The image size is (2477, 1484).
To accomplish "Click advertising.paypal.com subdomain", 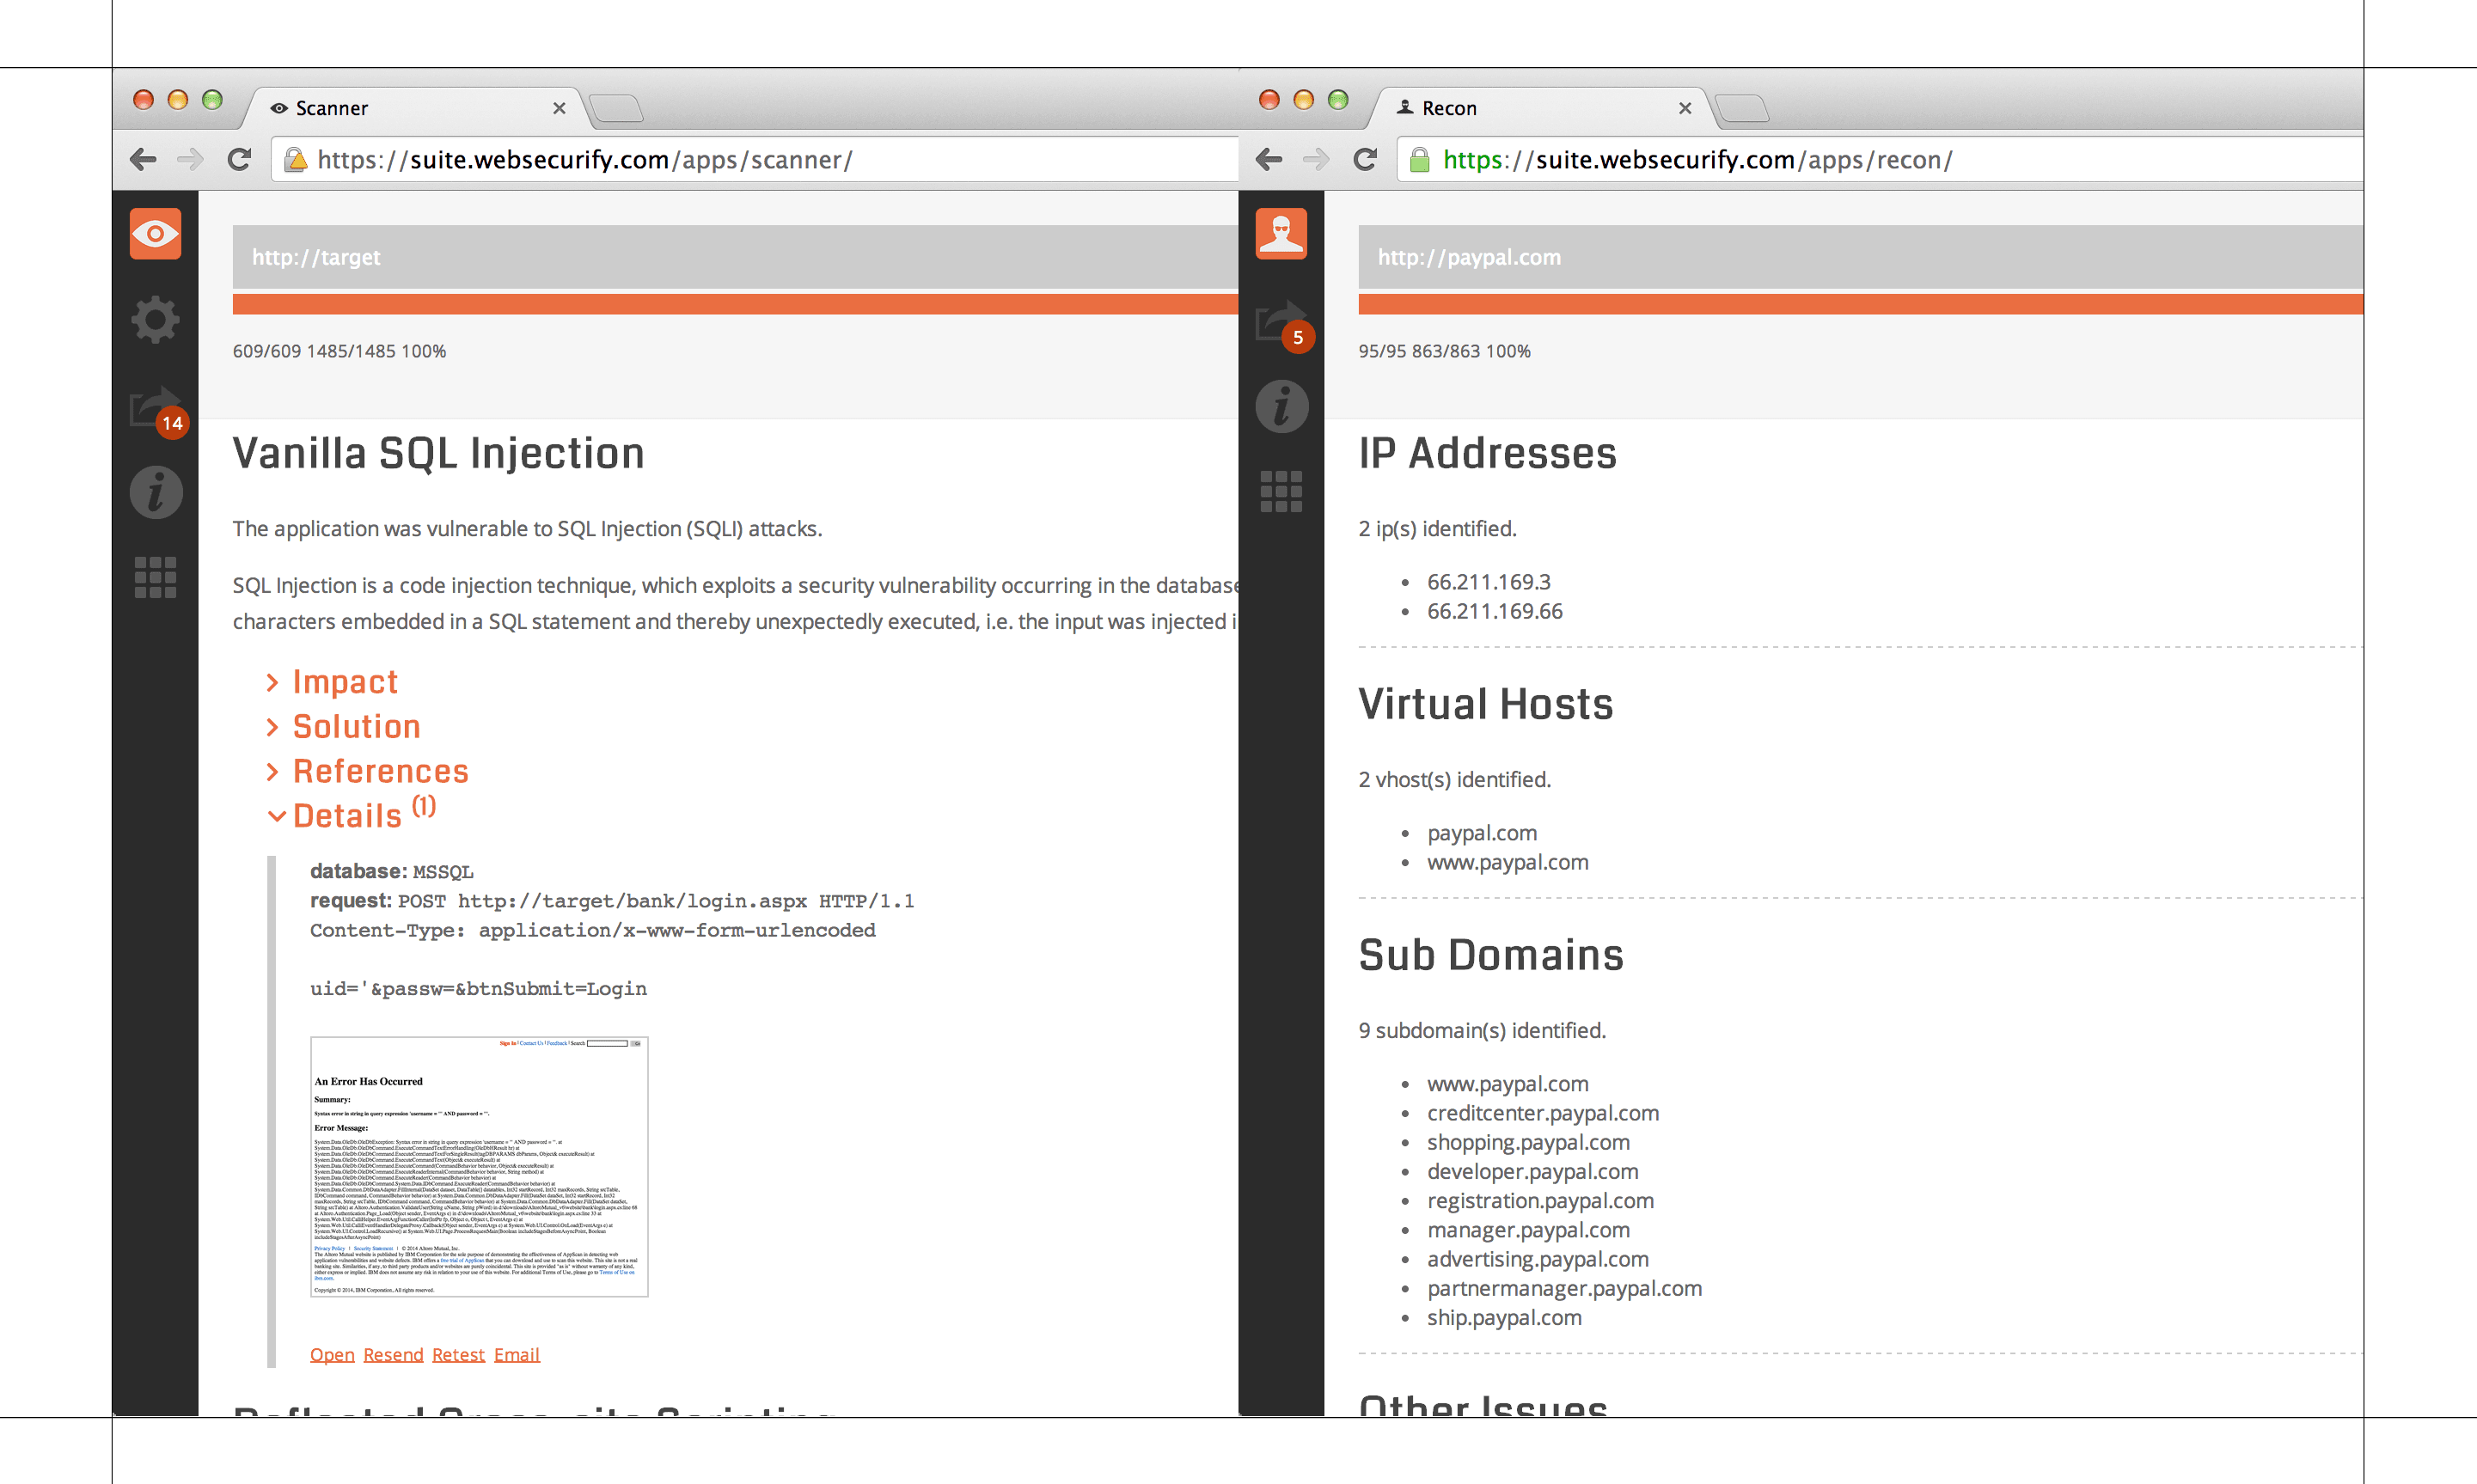I will click(x=1538, y=1259).
